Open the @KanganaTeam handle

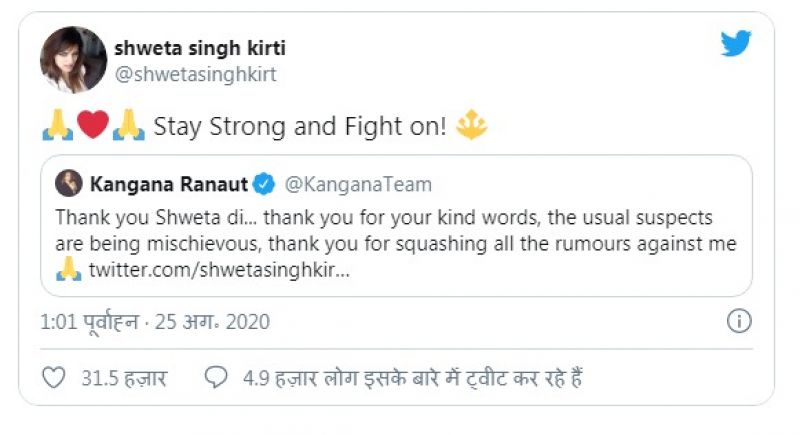click(359, 184)
